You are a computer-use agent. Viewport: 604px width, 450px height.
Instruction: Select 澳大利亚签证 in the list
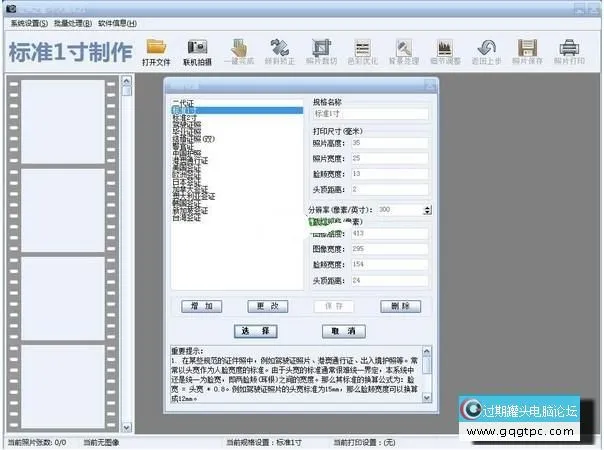point(237,196)
